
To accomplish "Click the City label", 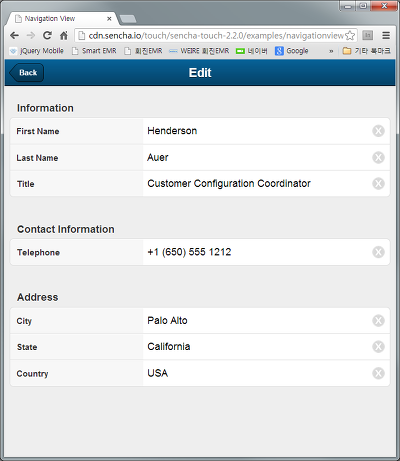I will pos(24,321).
